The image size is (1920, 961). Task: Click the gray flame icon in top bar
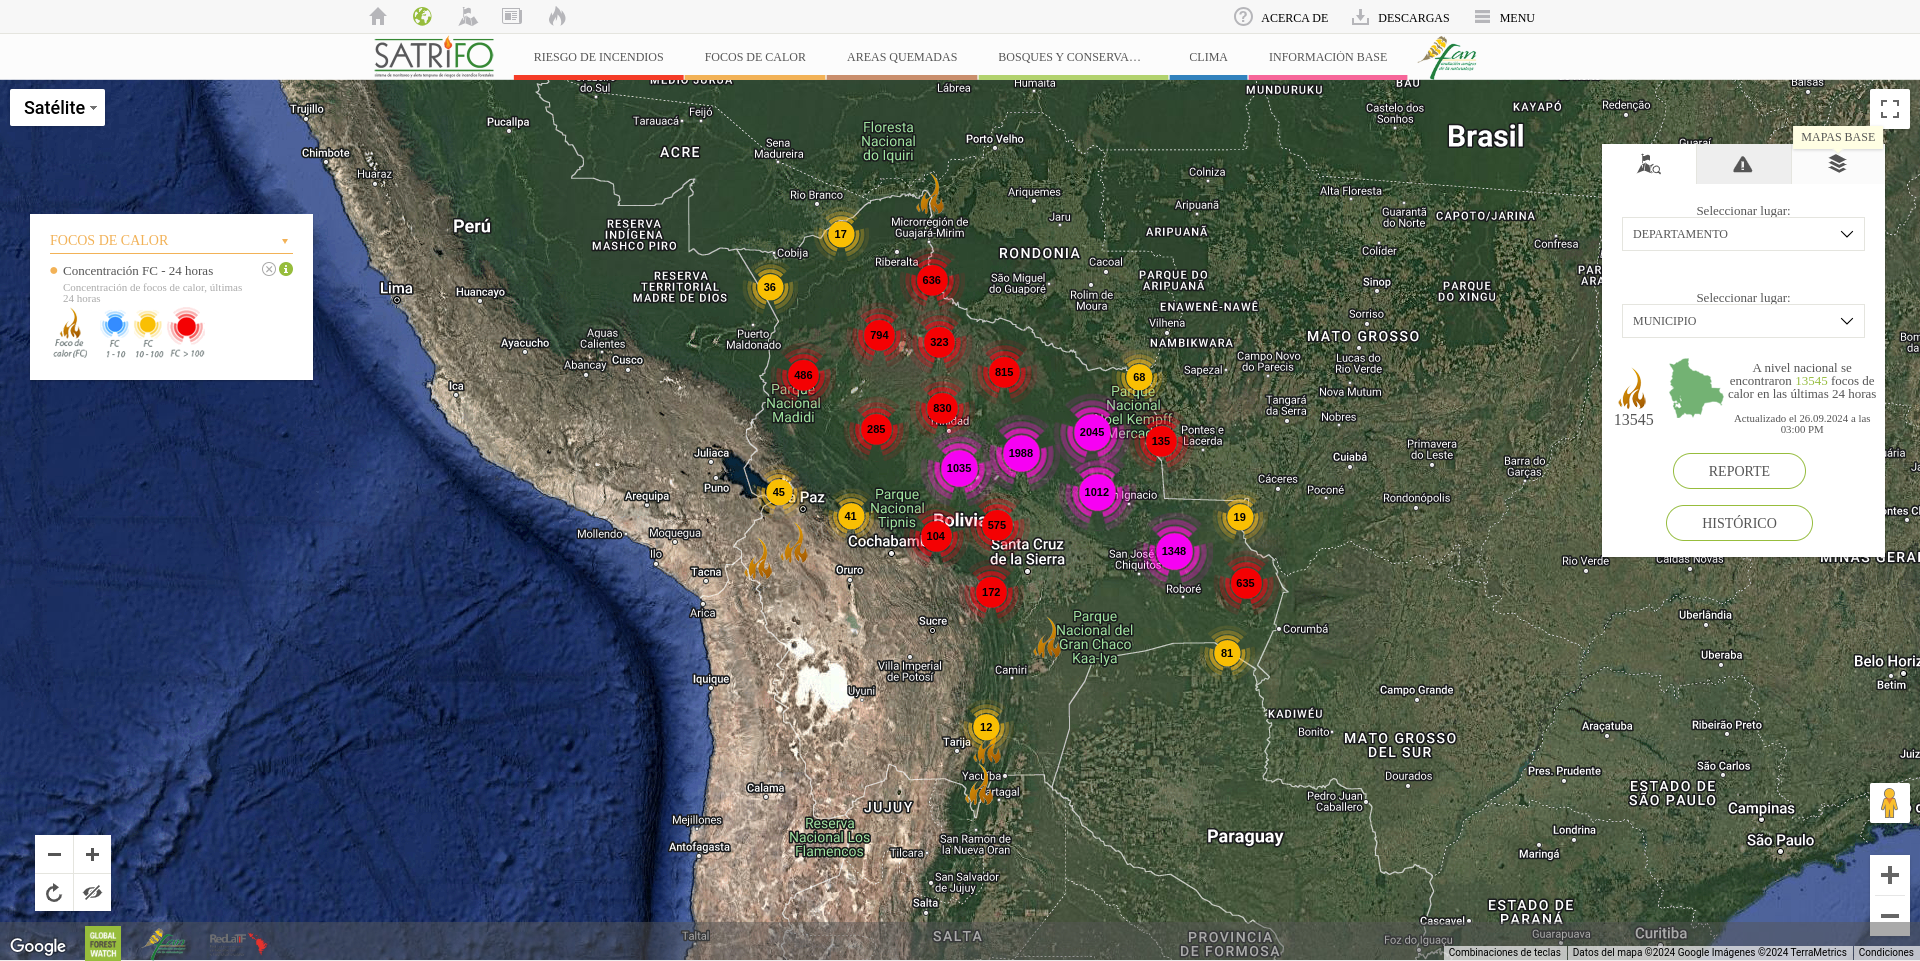click(557, 16)
